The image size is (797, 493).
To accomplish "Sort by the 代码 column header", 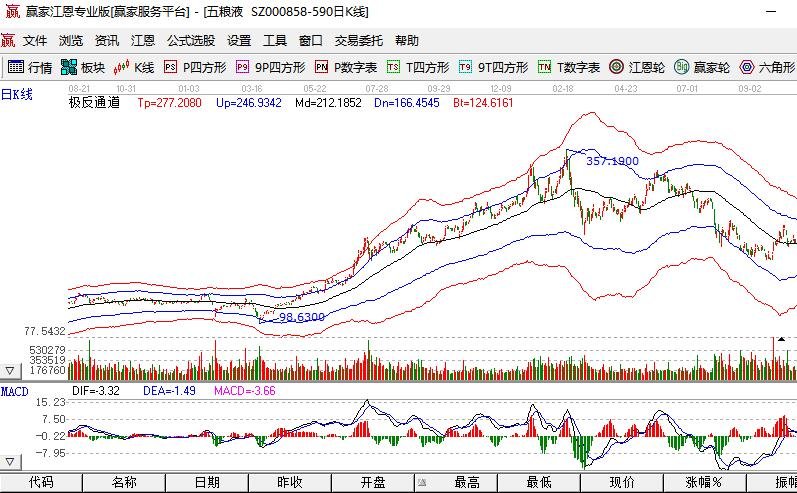I will (x=41, y=482).
